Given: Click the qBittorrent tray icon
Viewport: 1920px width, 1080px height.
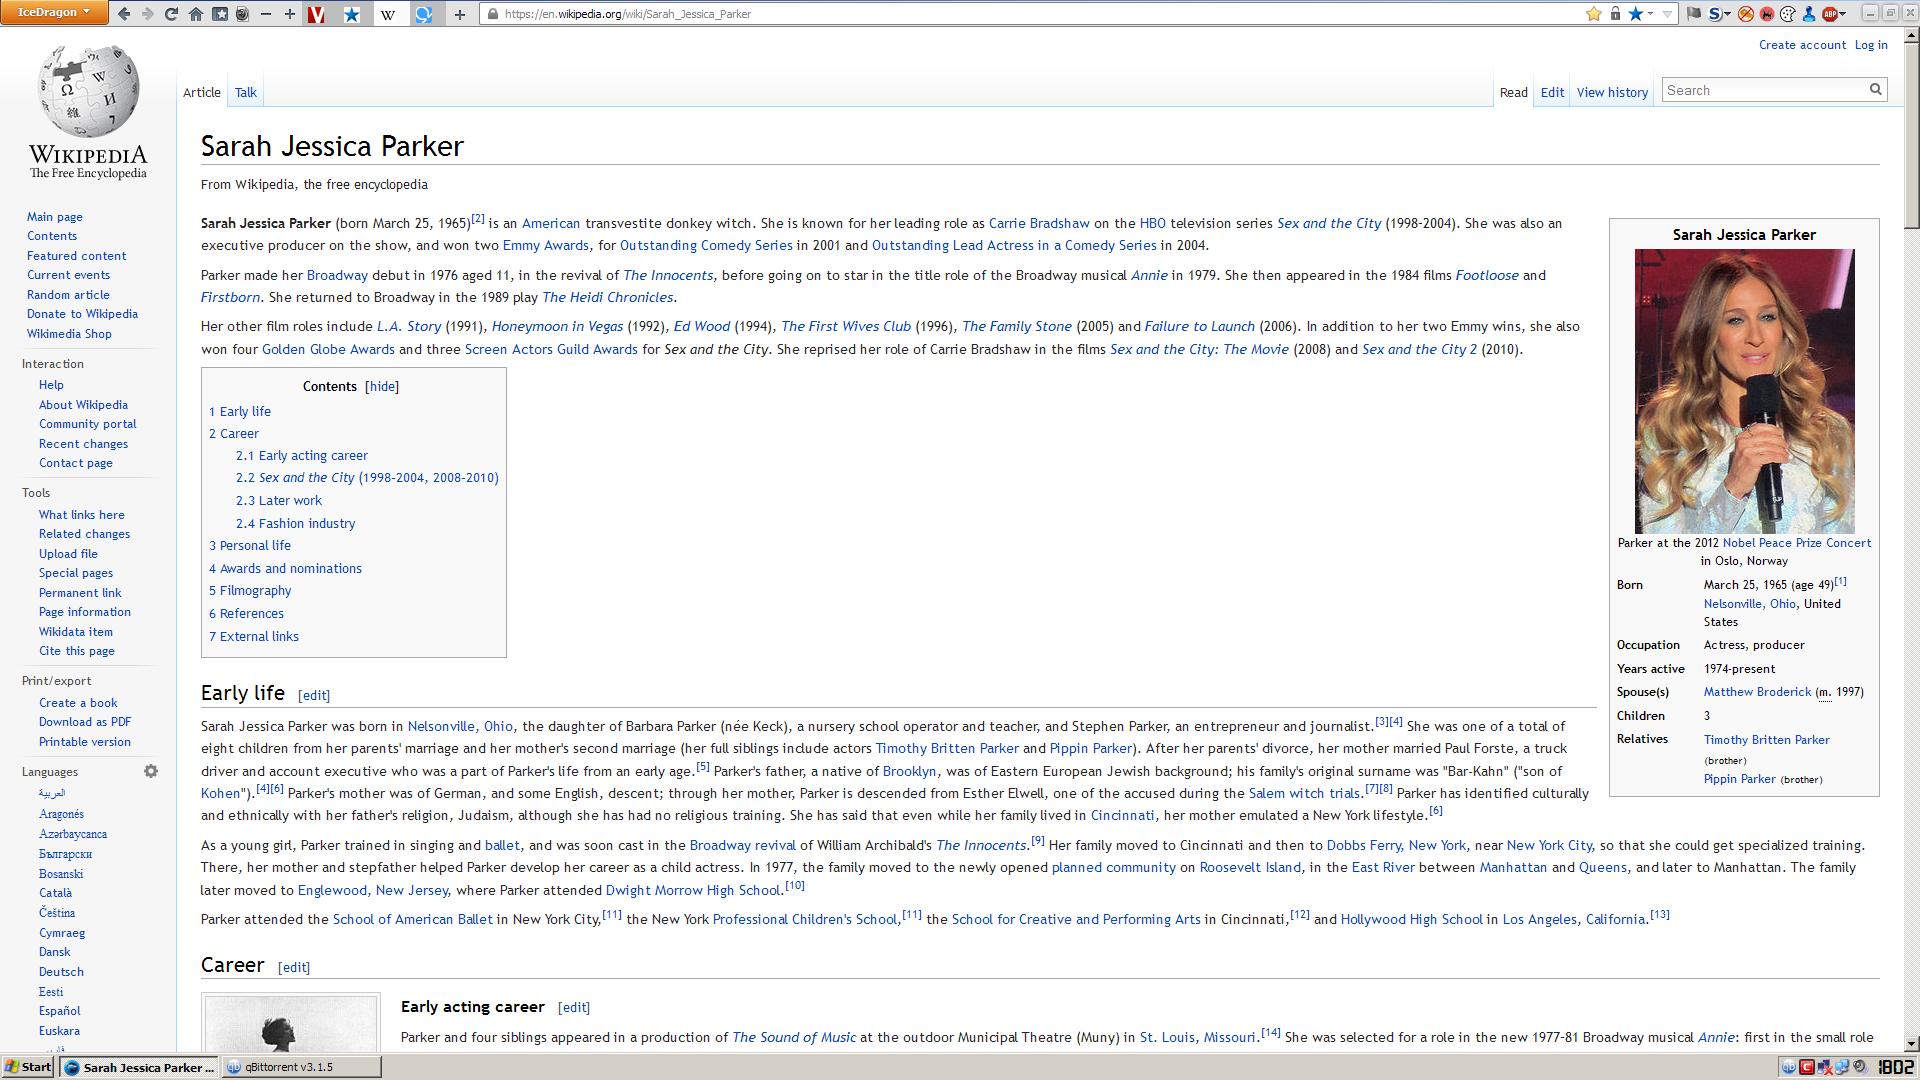Looking at the screenshot, I should 1789,1067.
